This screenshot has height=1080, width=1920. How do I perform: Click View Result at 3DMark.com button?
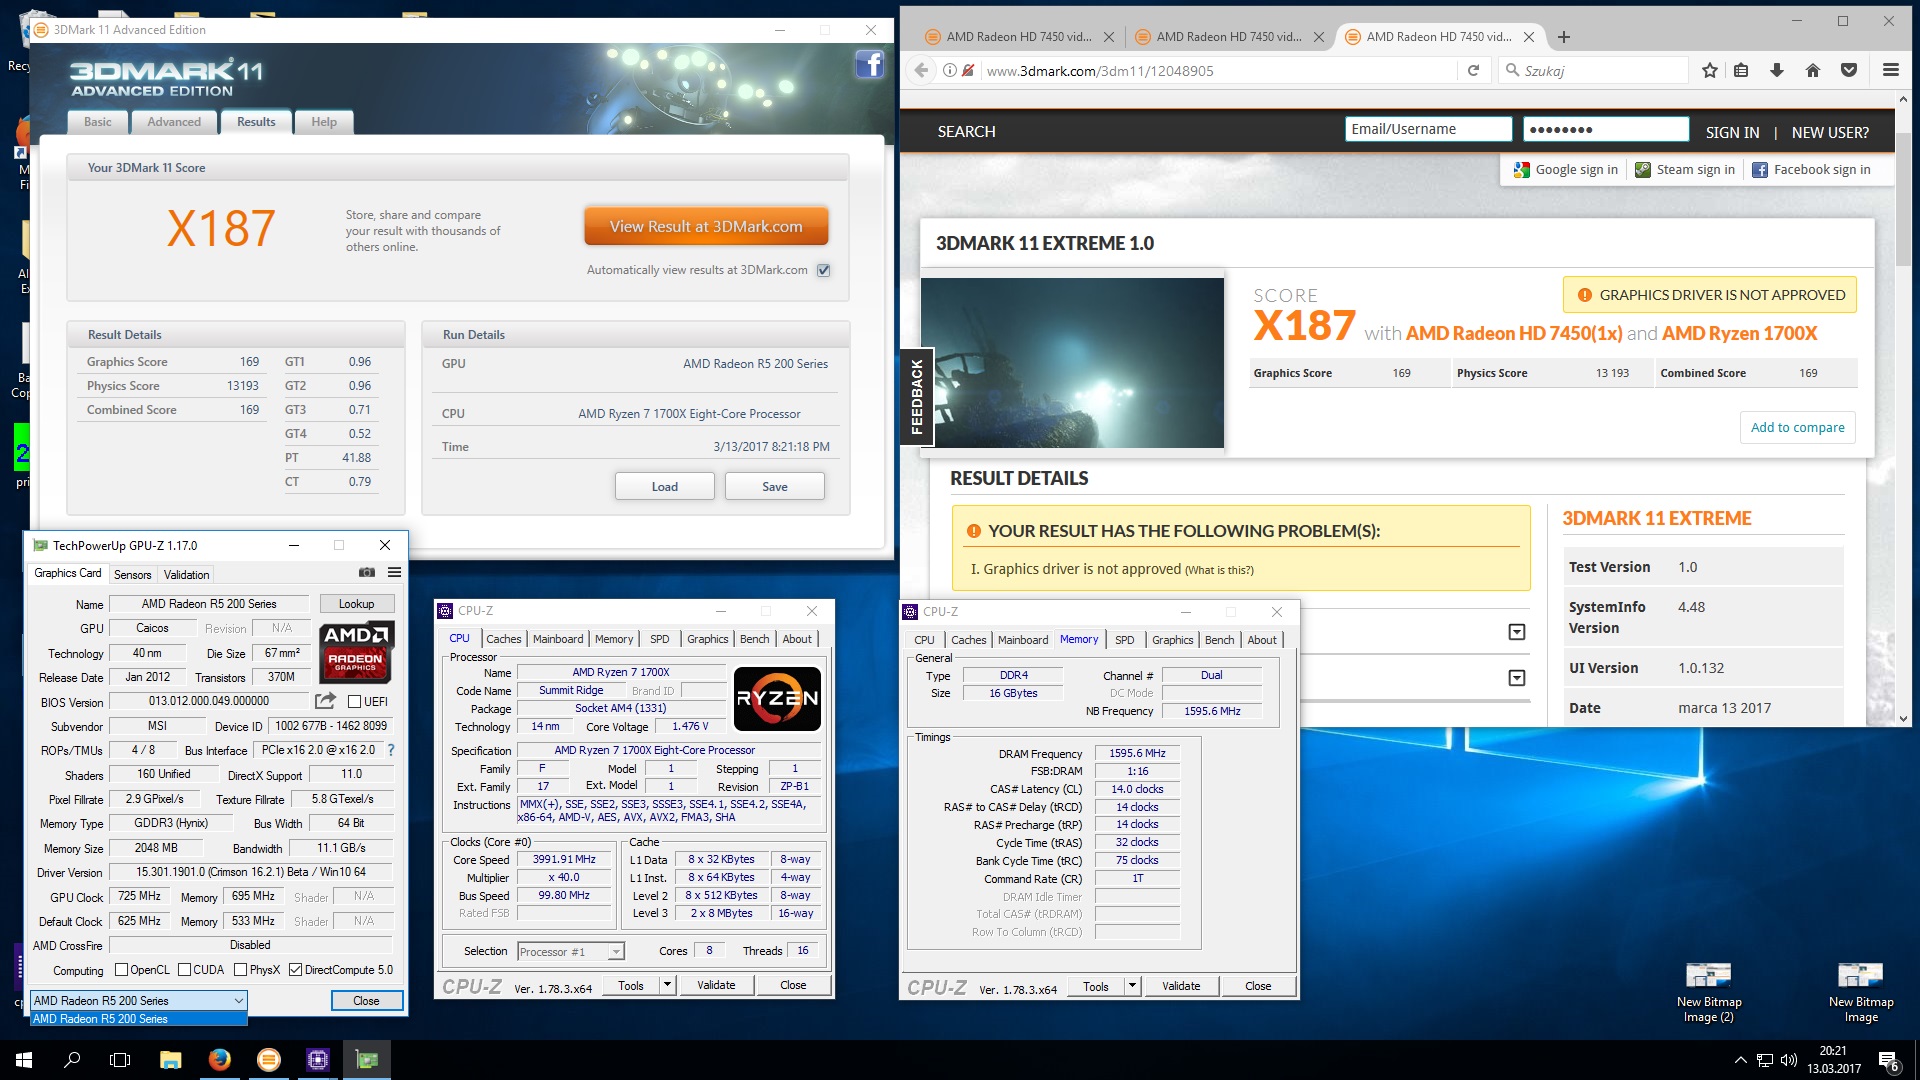(x=706, y=227)
